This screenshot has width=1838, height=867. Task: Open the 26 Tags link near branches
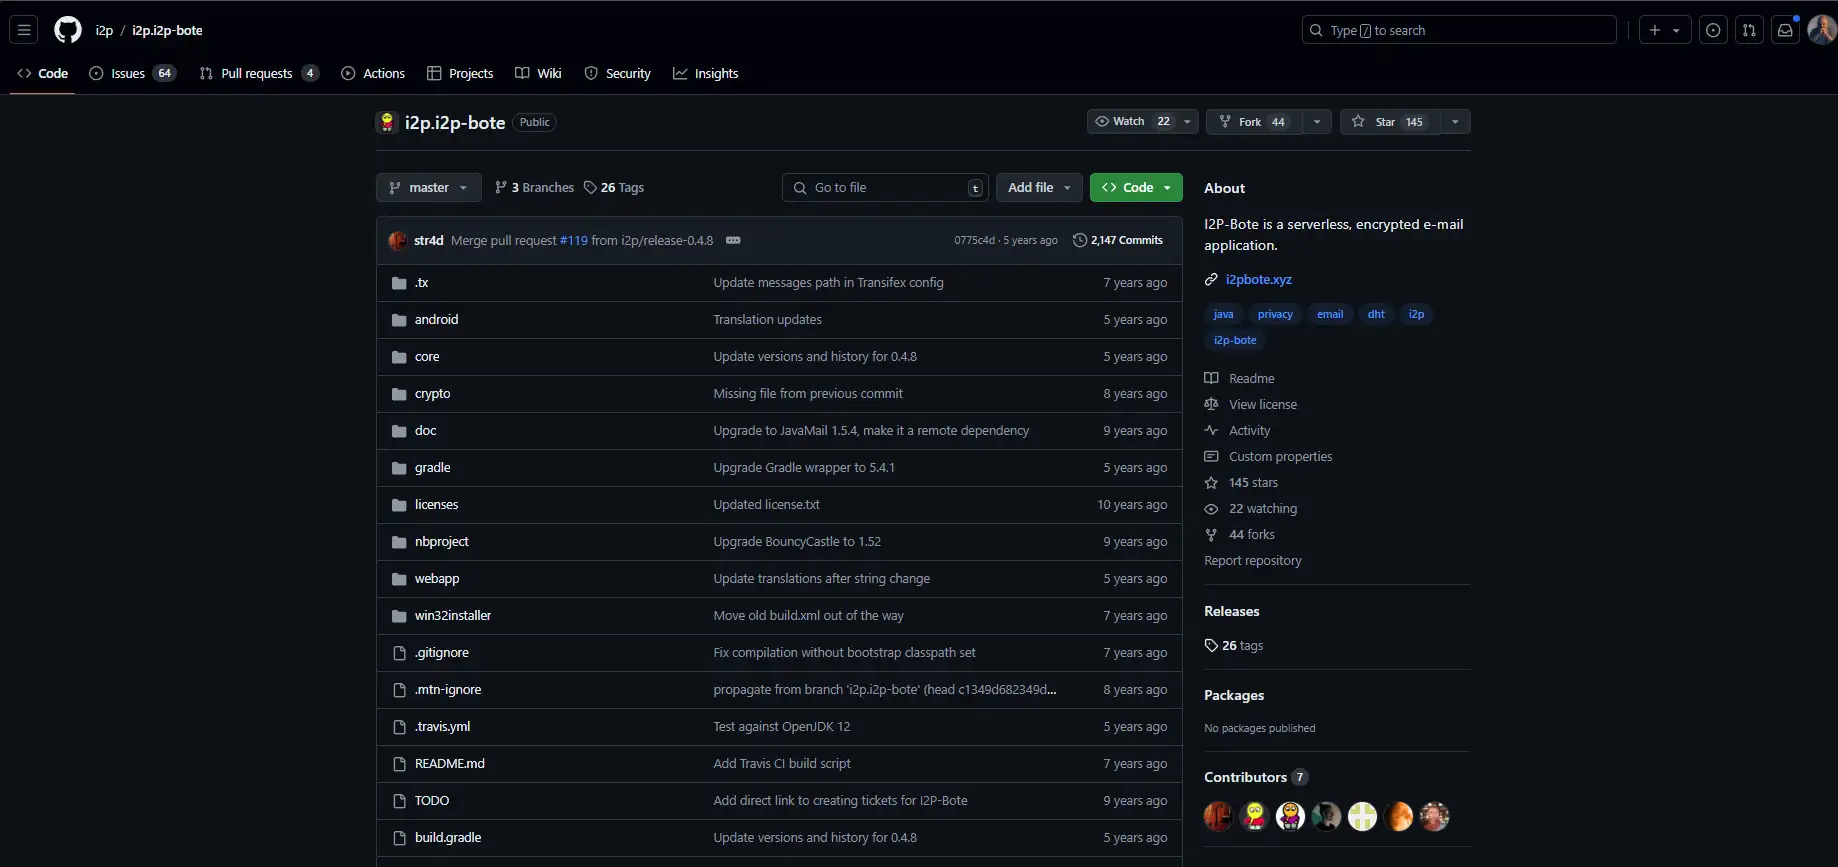(x=614, y=188)
